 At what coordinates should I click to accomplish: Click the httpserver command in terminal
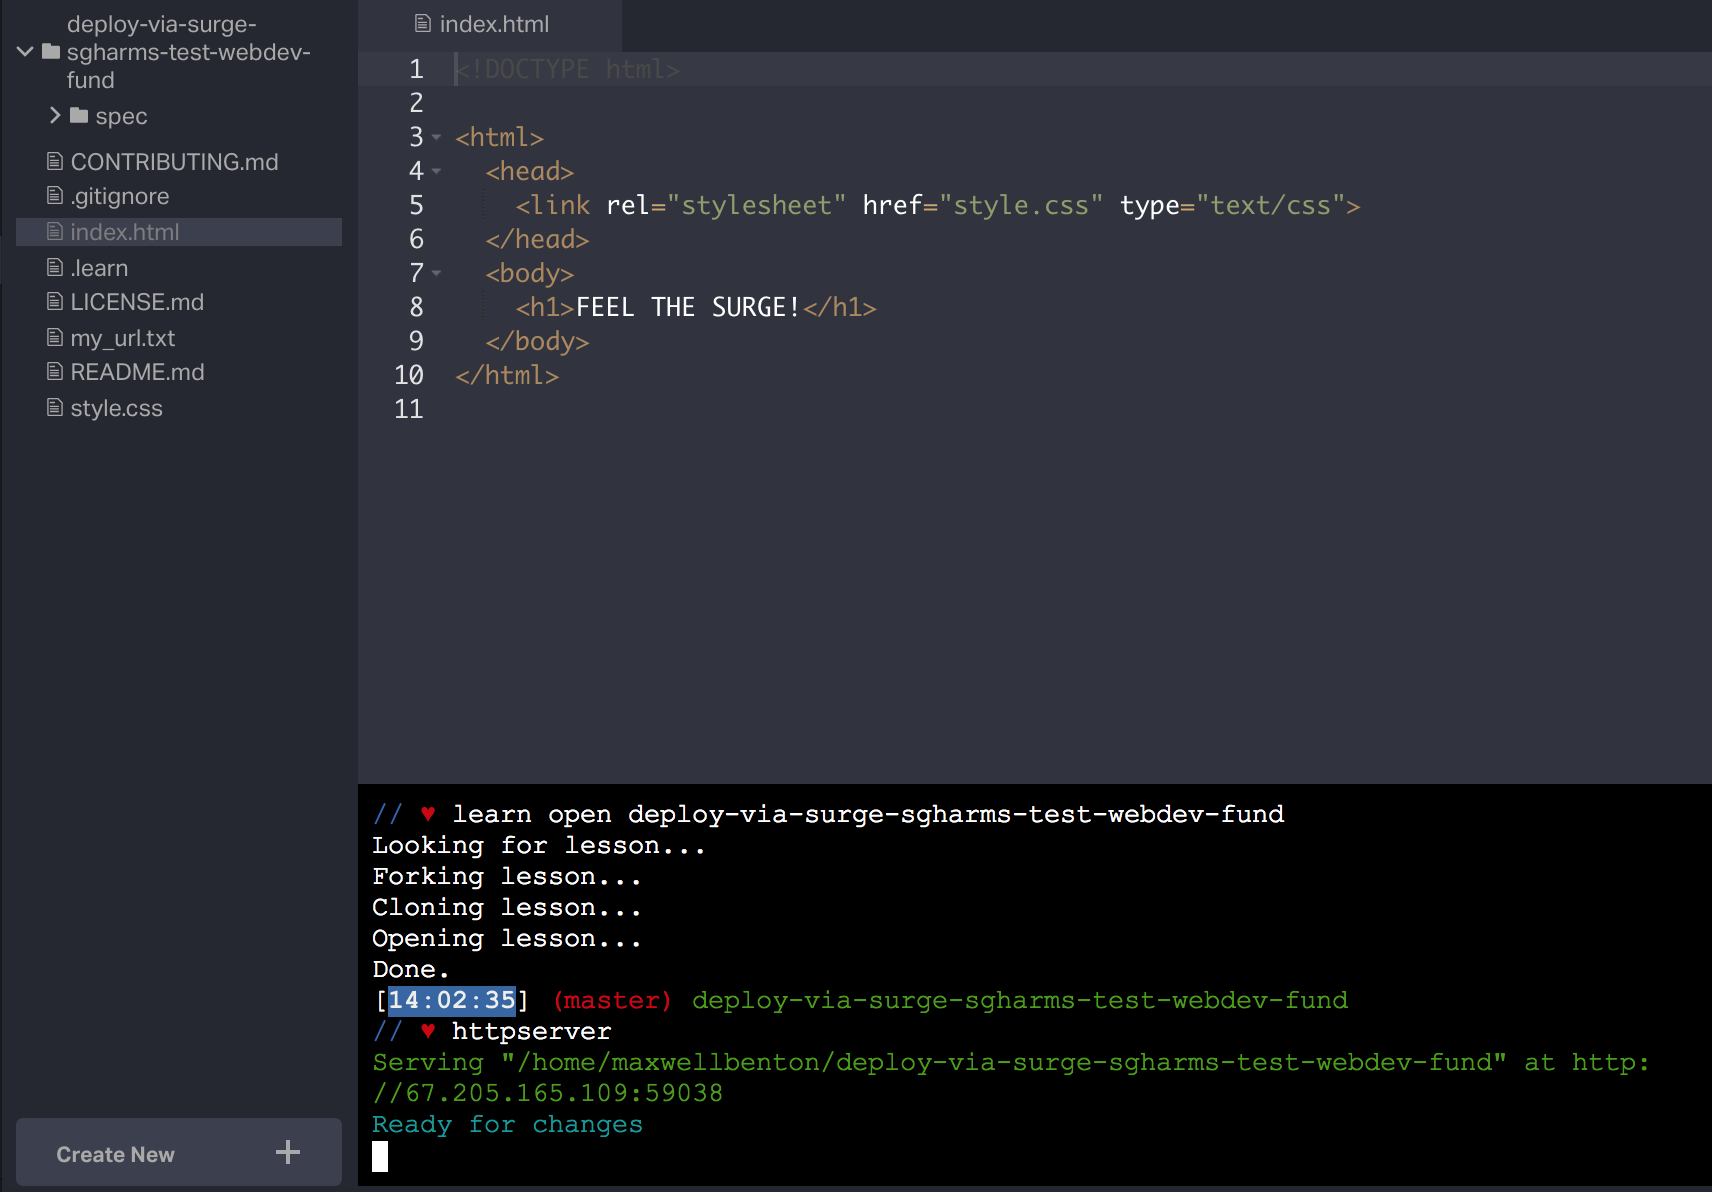(x=531, y=1031)
